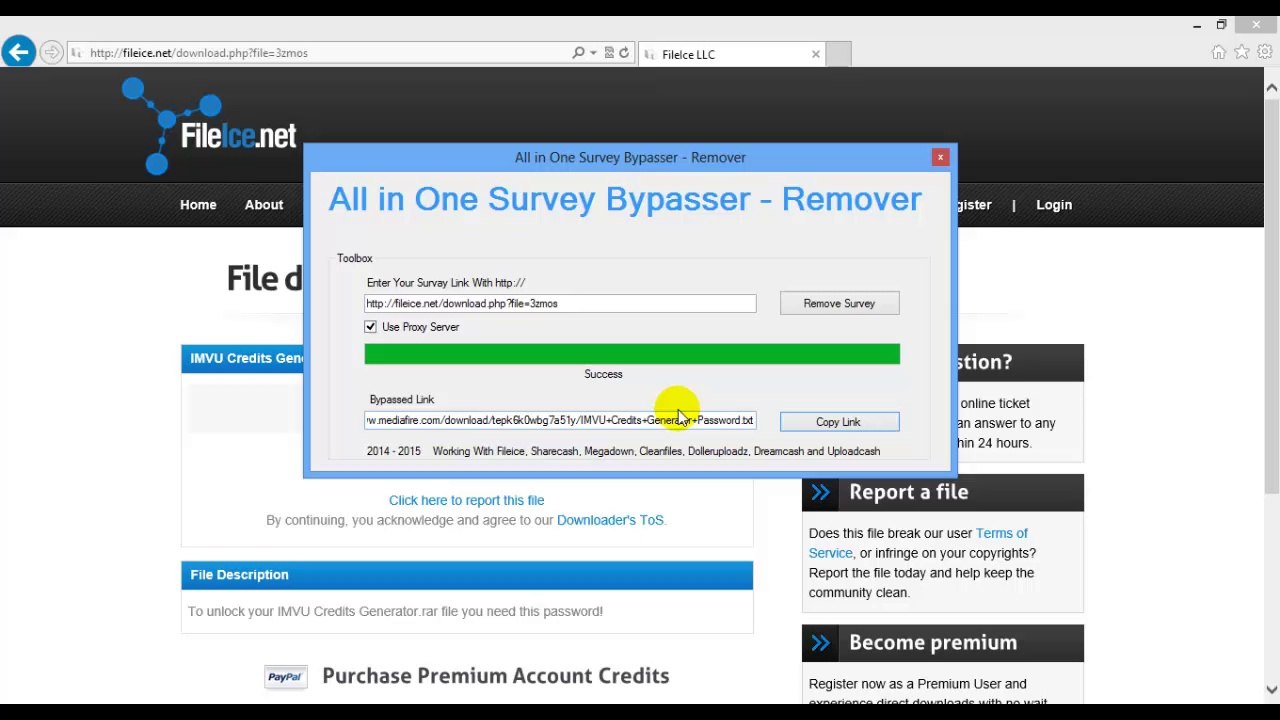Minimize the browser window
Viewport: 1280px width, 720px height.
point(1197,25)
